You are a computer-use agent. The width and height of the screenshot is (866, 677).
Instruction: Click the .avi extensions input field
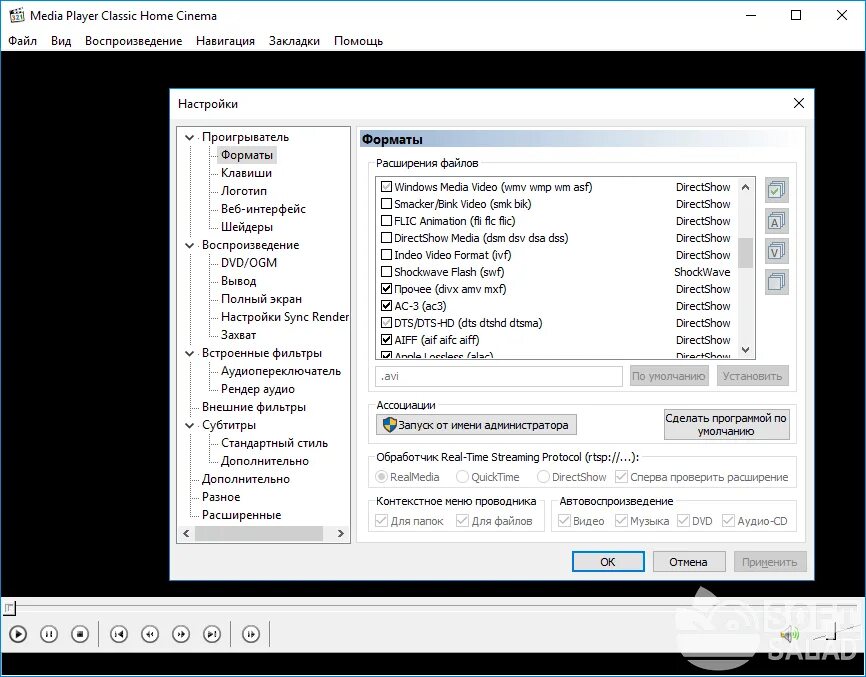tap(499, 376)
